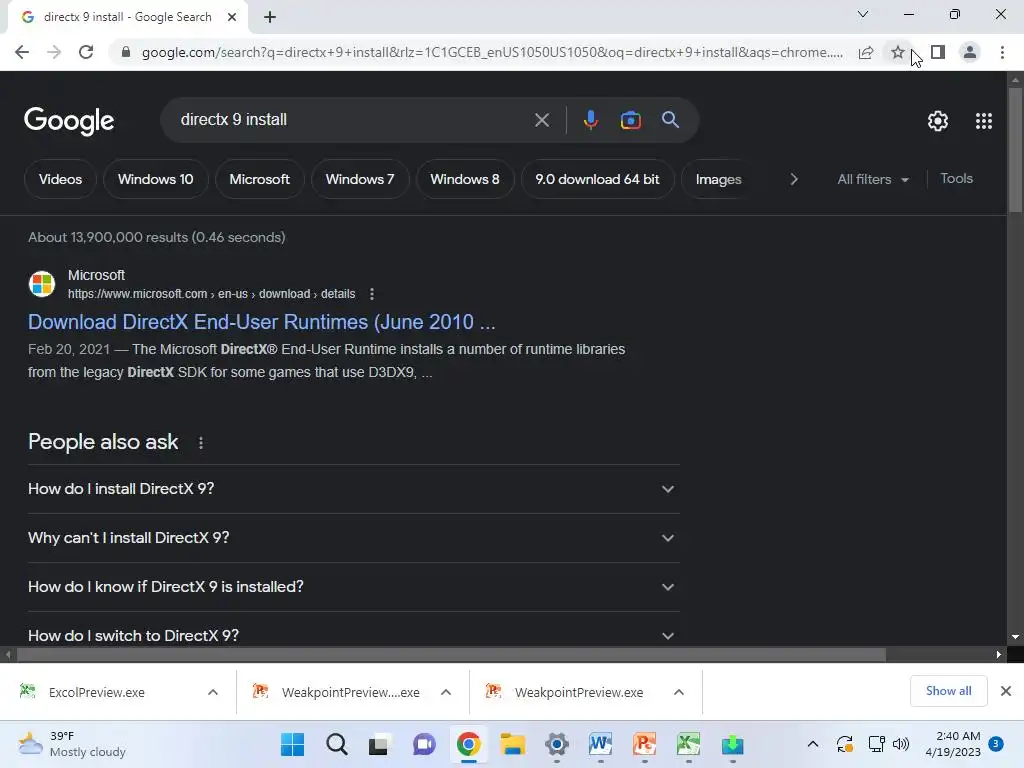This screenshot has width=1024, height=768.
Task: Open Google apps grid
Action: click(984, 121)
